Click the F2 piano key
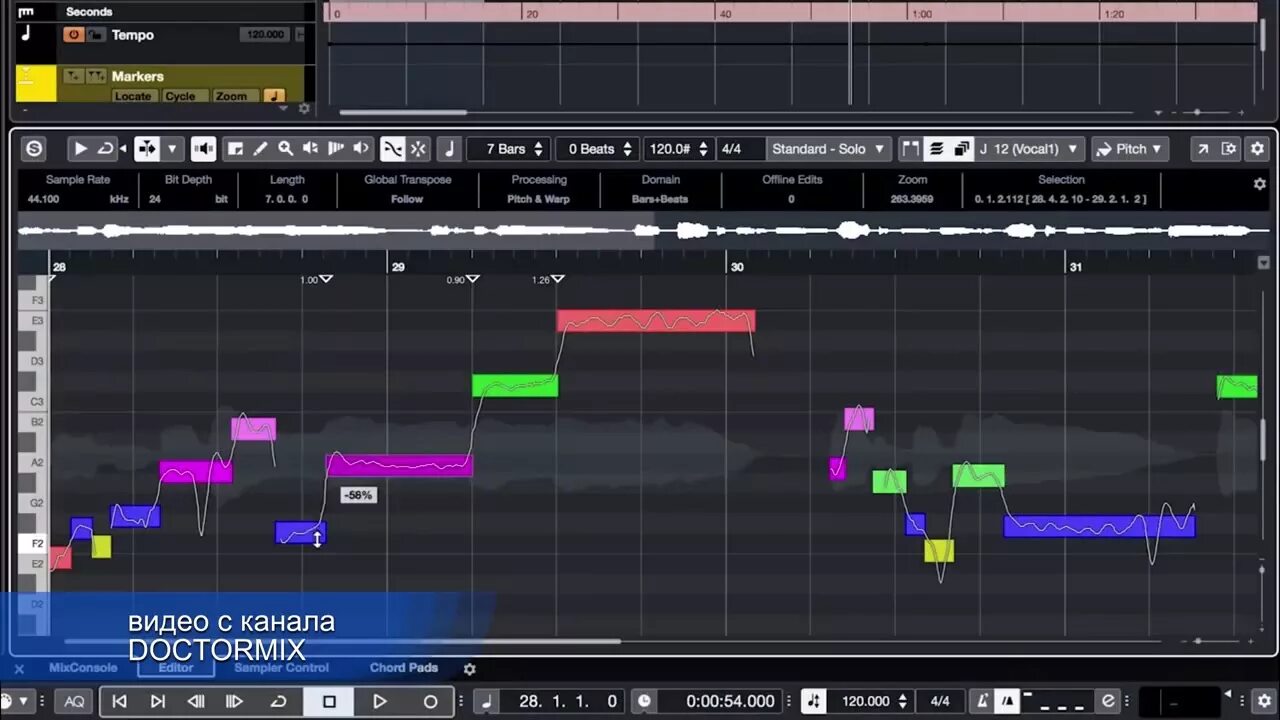Screen dimensions: 1280x720 click(x=32, y=544)
